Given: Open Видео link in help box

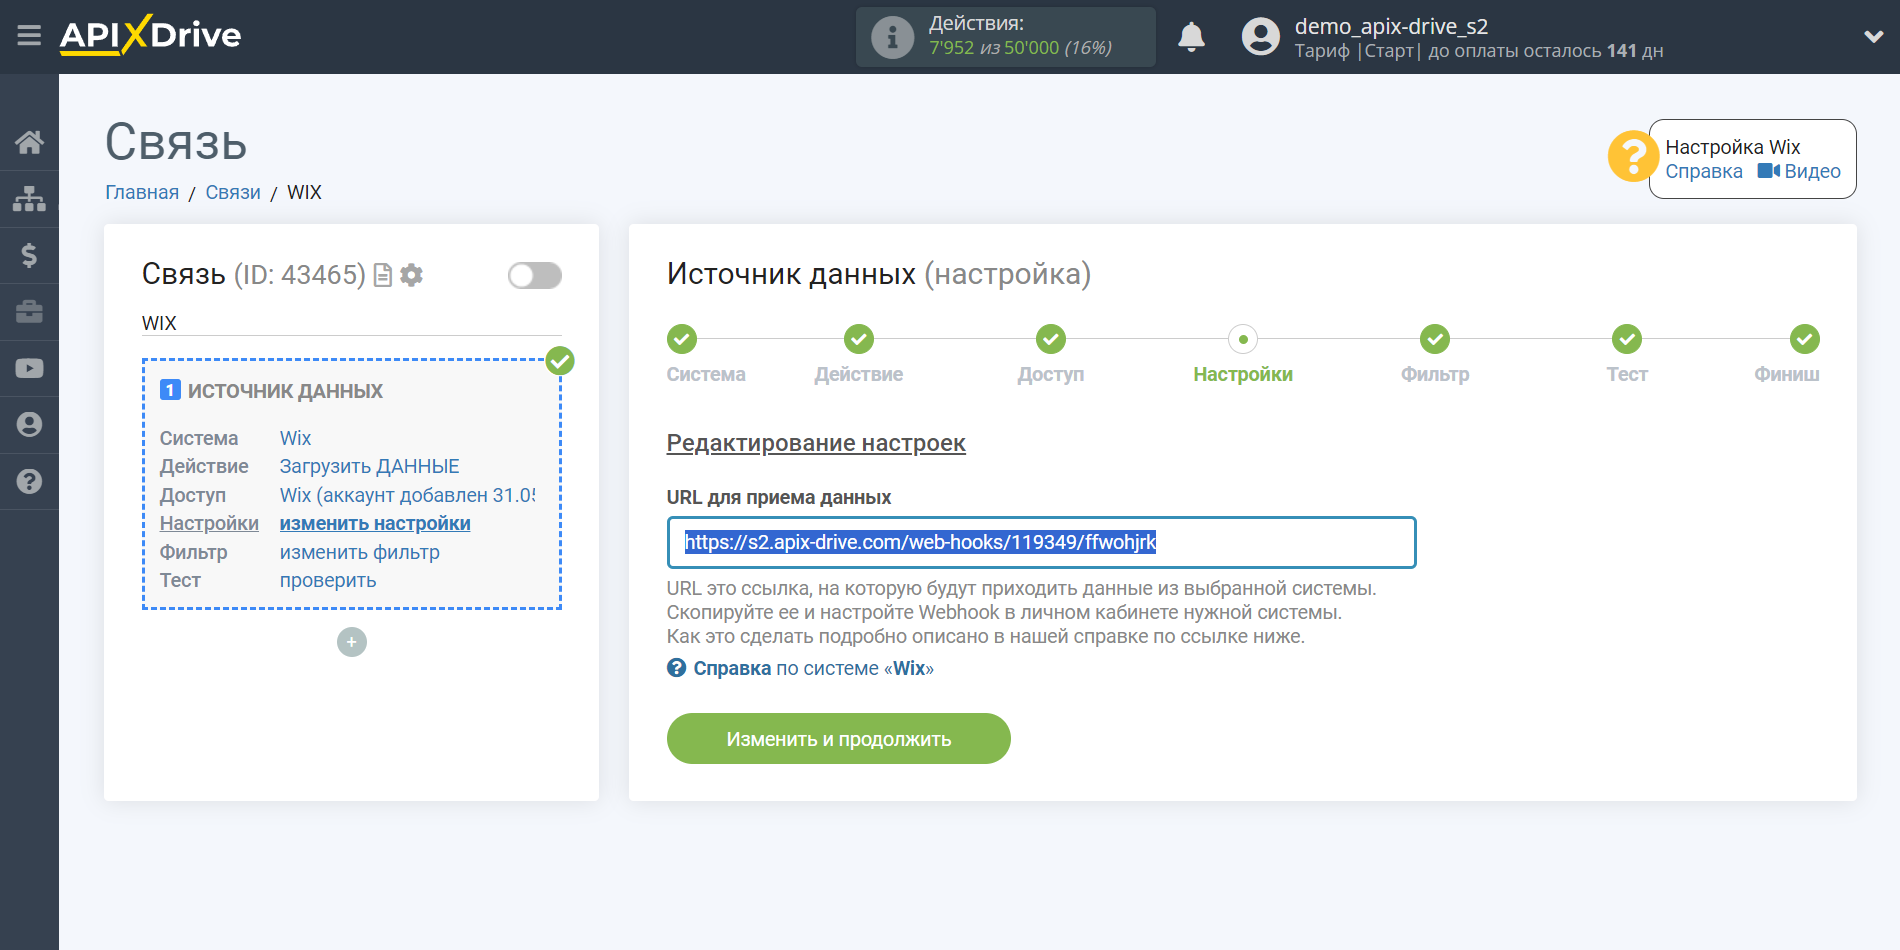Looking at the screenshot, I should pyautogui.click(x=1799, y=171).
